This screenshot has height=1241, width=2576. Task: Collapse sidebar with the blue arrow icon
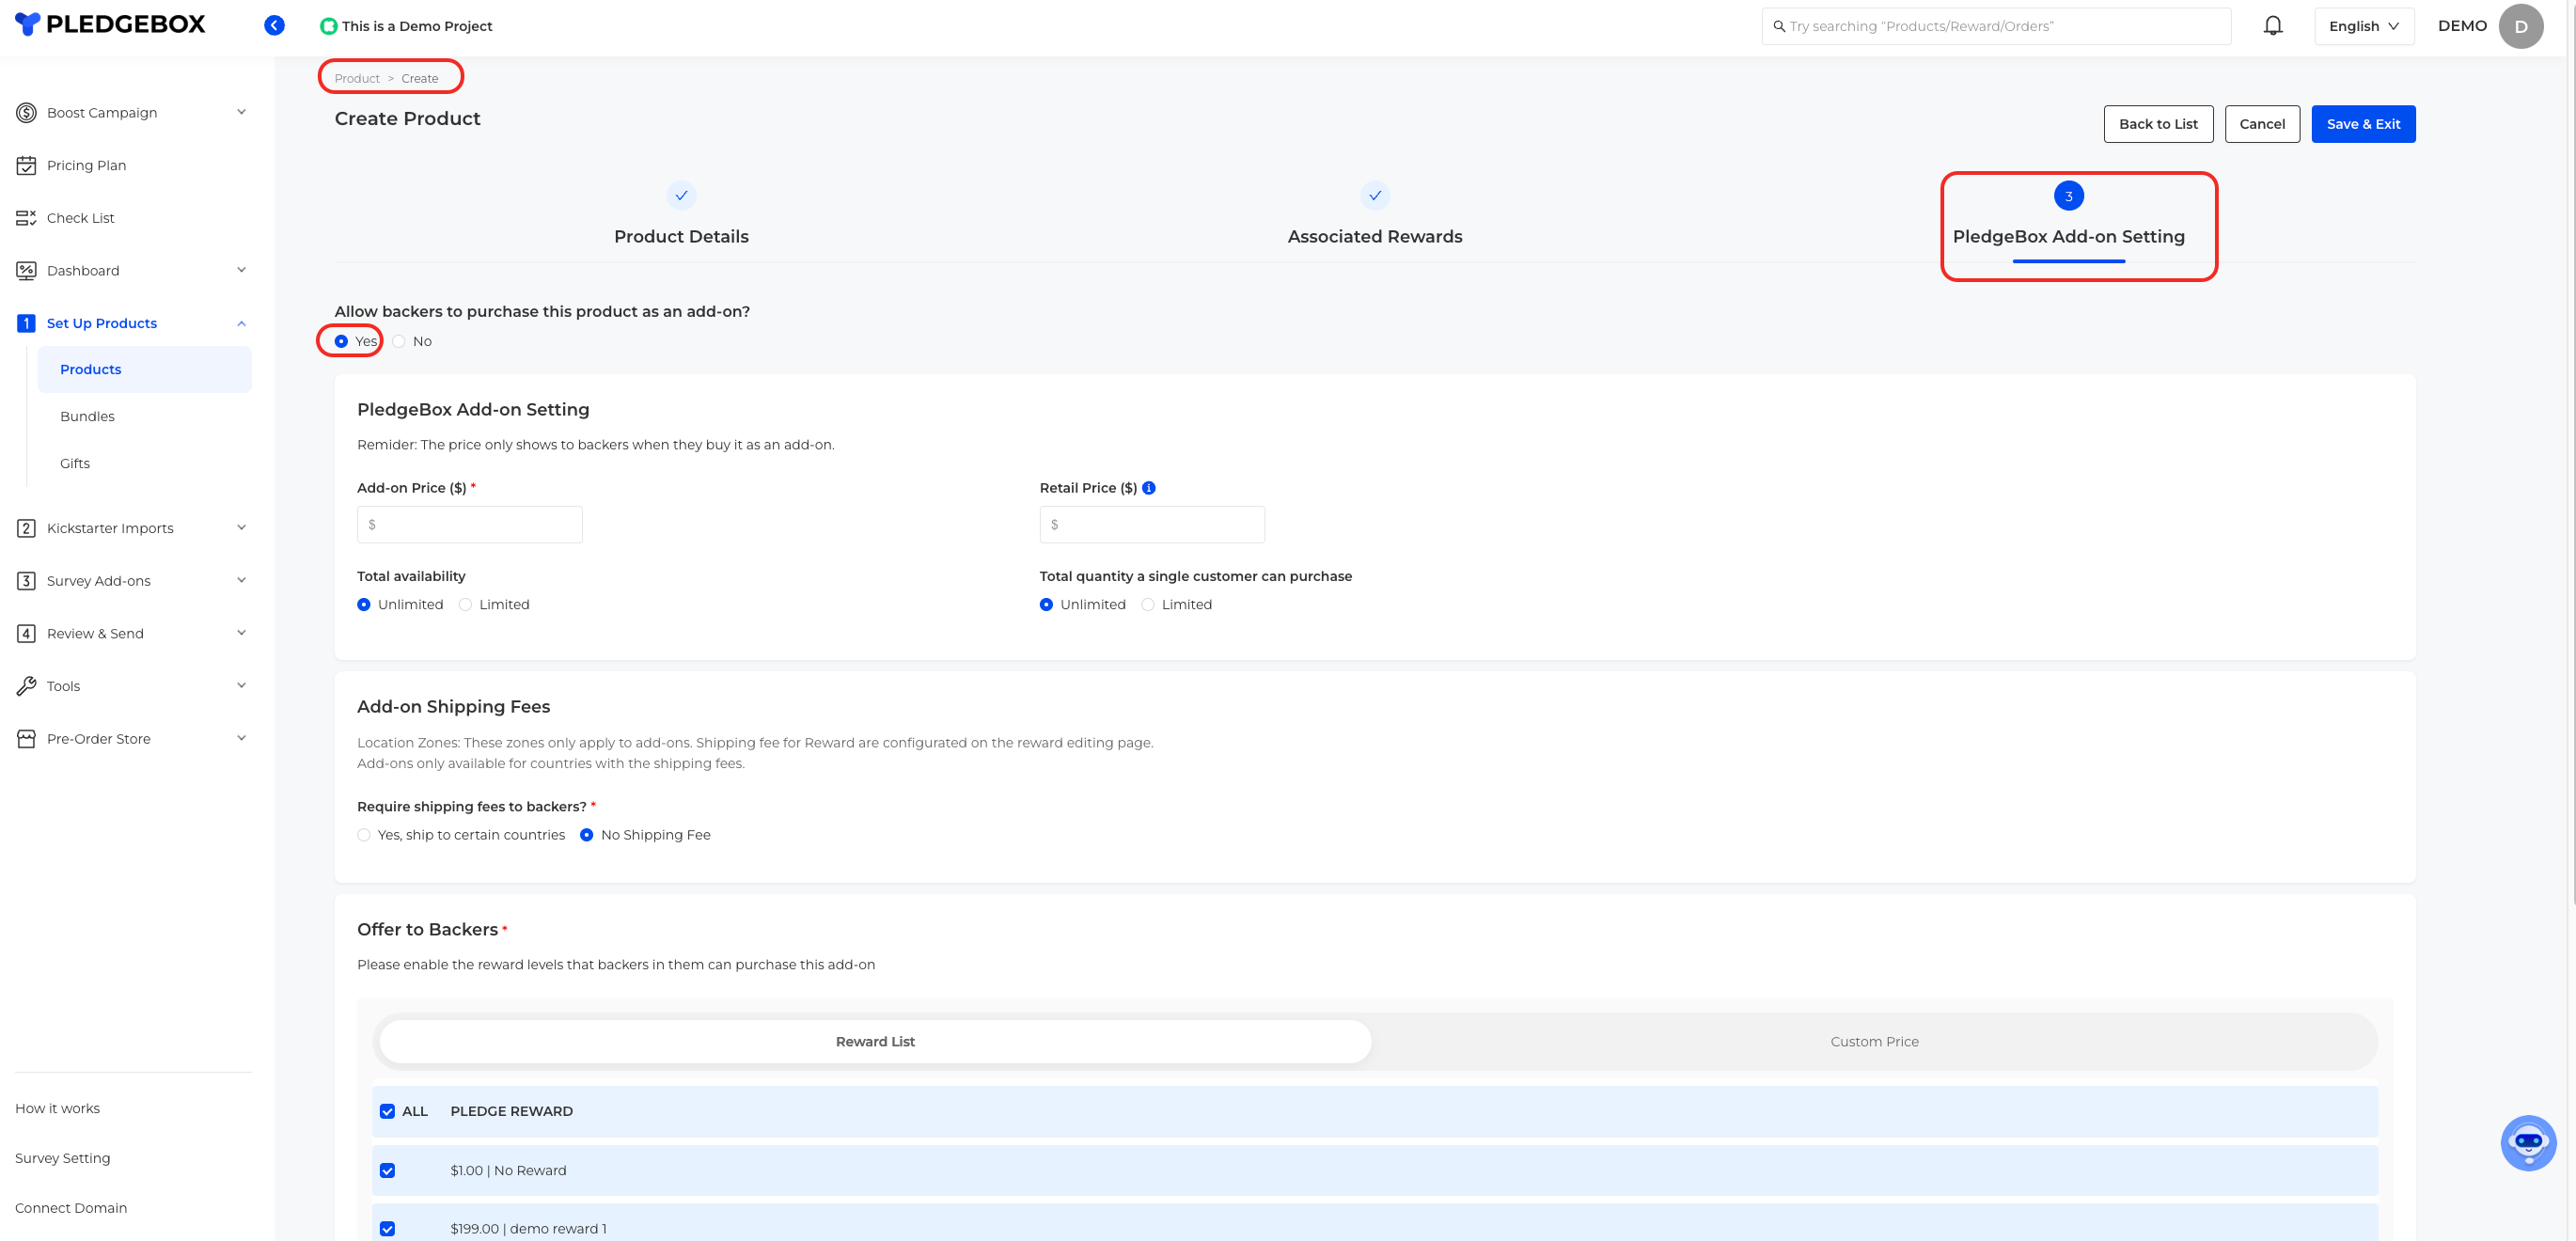(x=274, y=26)
